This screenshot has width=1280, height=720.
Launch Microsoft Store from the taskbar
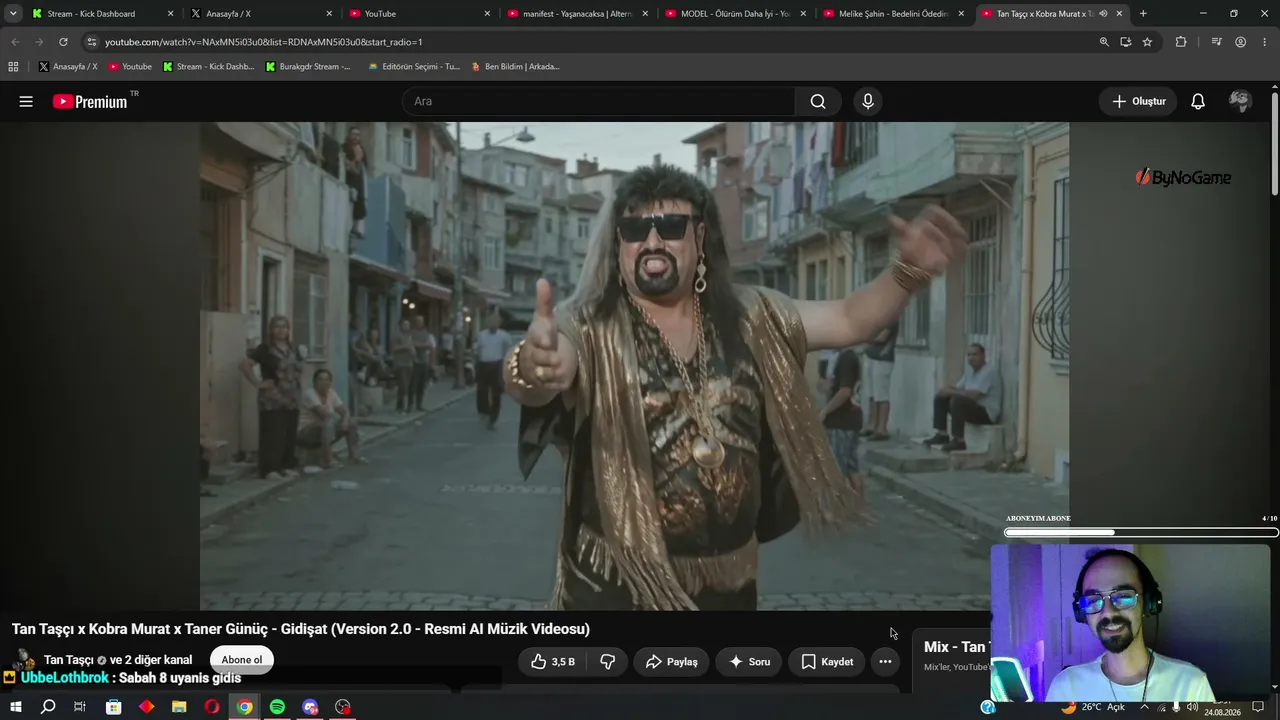coord(114,707)
